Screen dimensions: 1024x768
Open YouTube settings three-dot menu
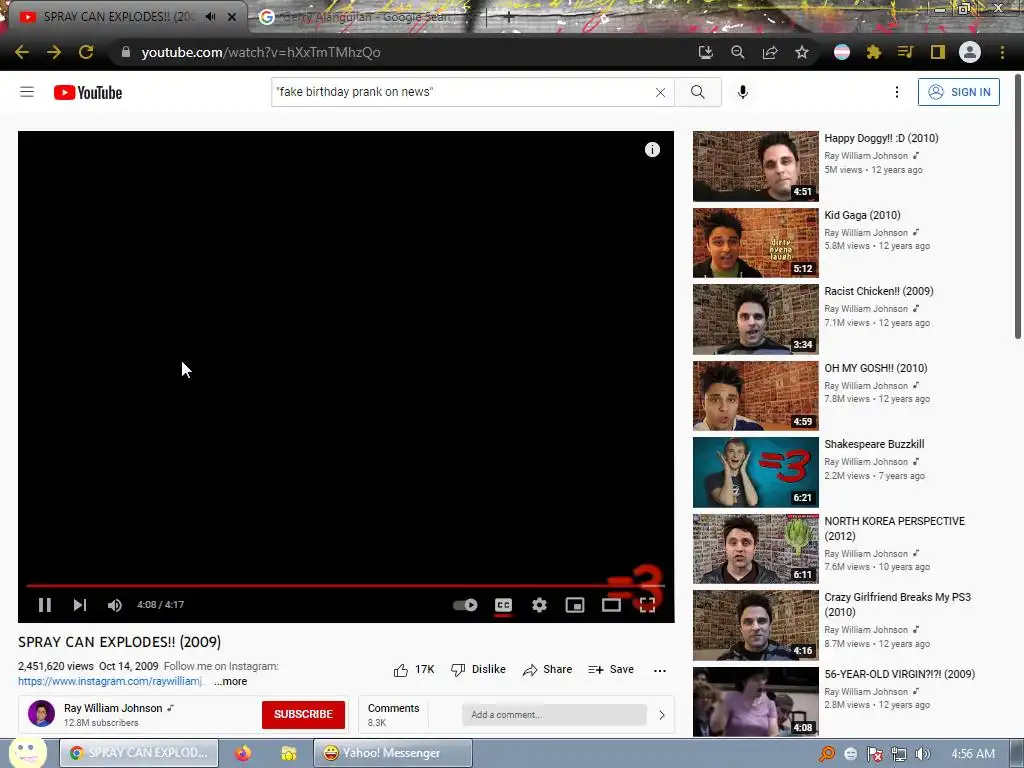click(897, 92)
